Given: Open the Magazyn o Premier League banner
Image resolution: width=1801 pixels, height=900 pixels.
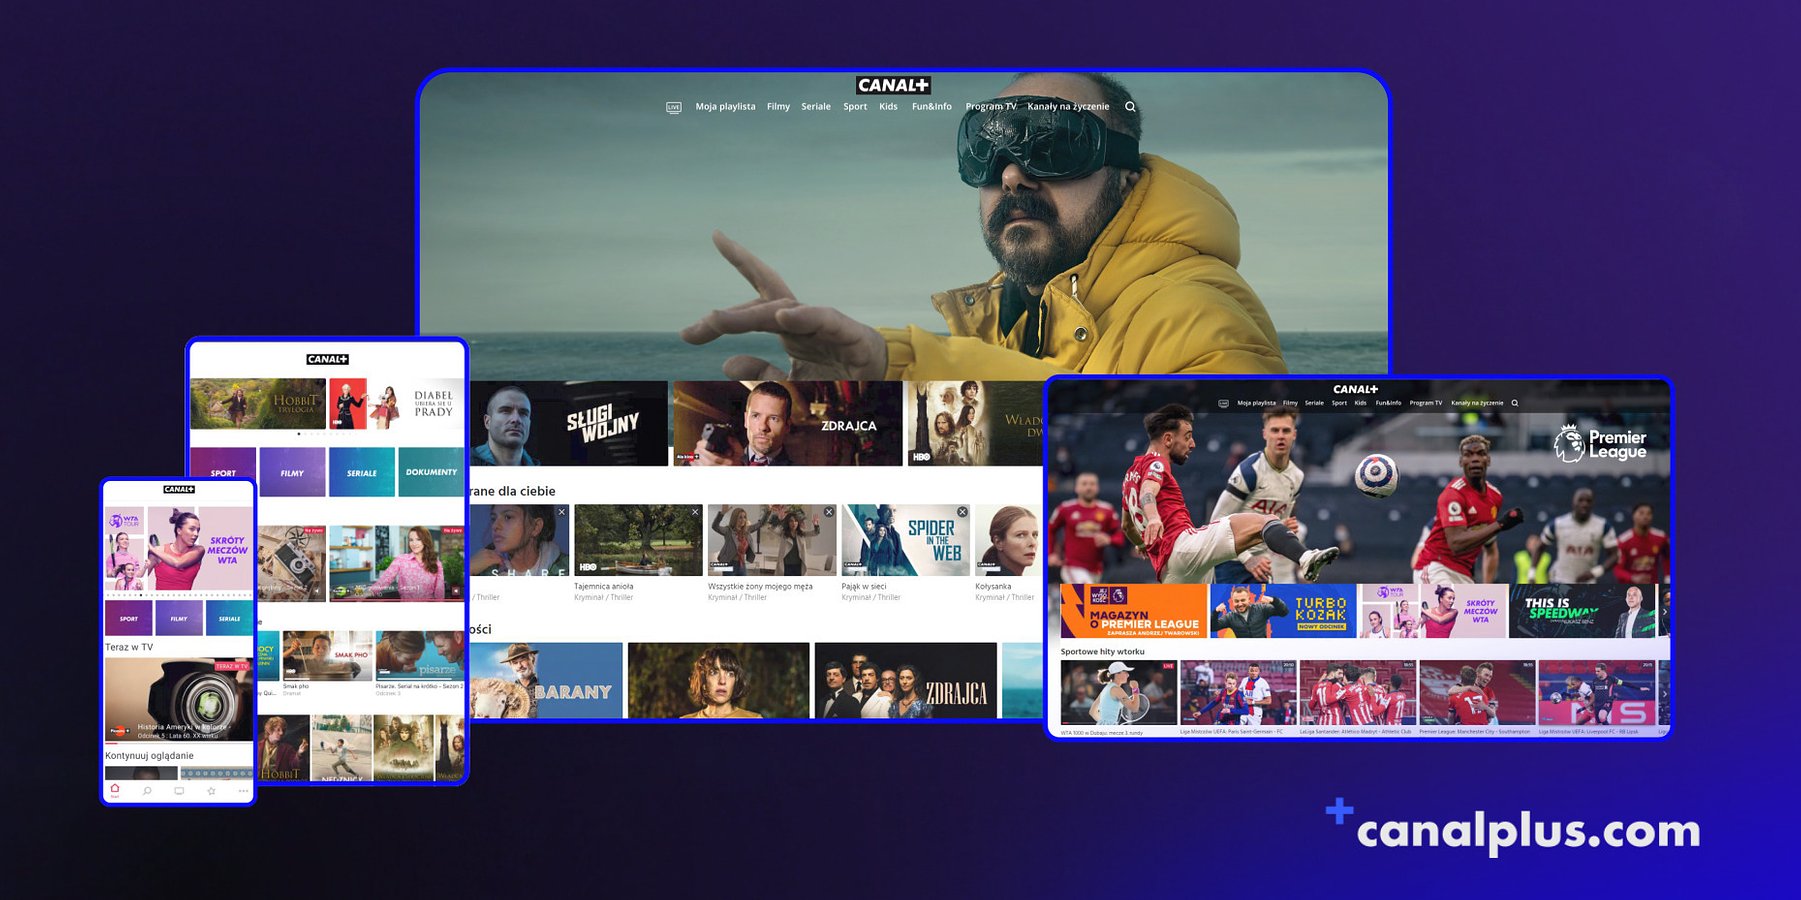Looking at the screenshot, I should pos(1133,611).
